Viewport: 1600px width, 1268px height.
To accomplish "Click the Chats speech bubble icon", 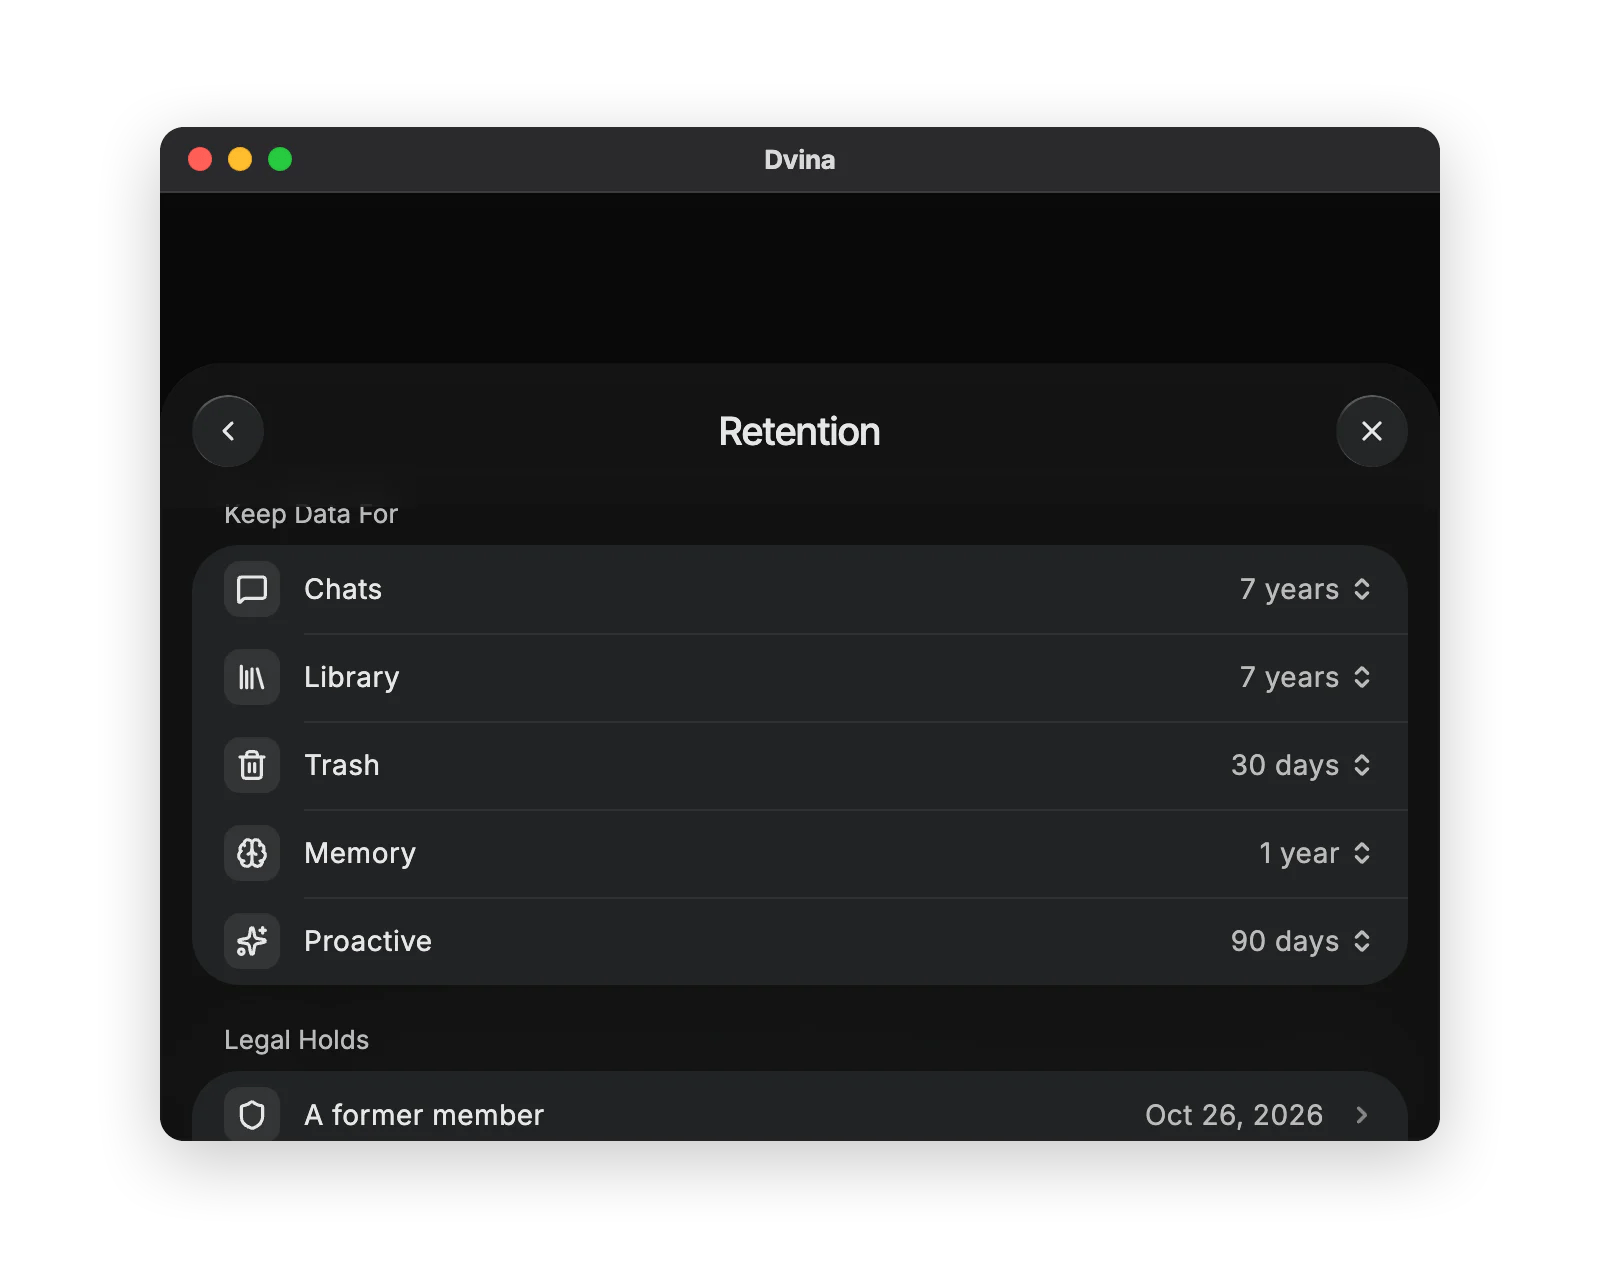I will 252,589.
